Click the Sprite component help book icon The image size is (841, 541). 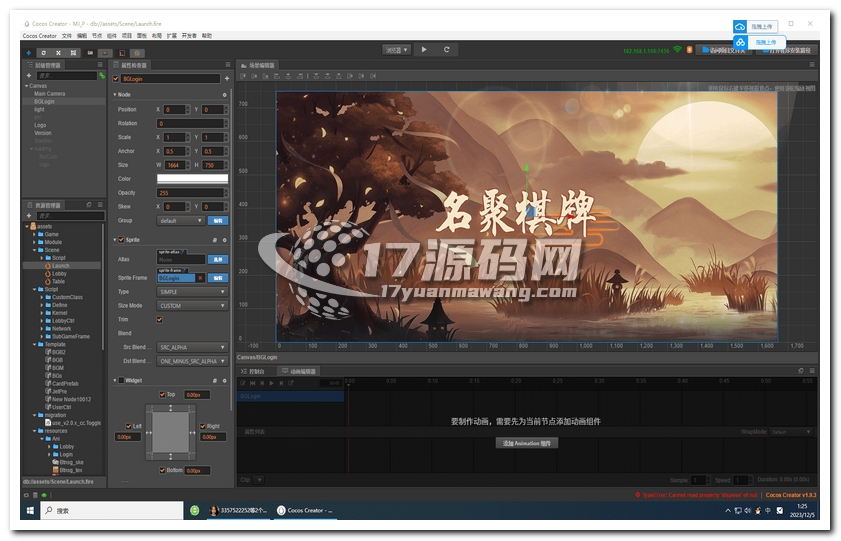tap(215, 240)
